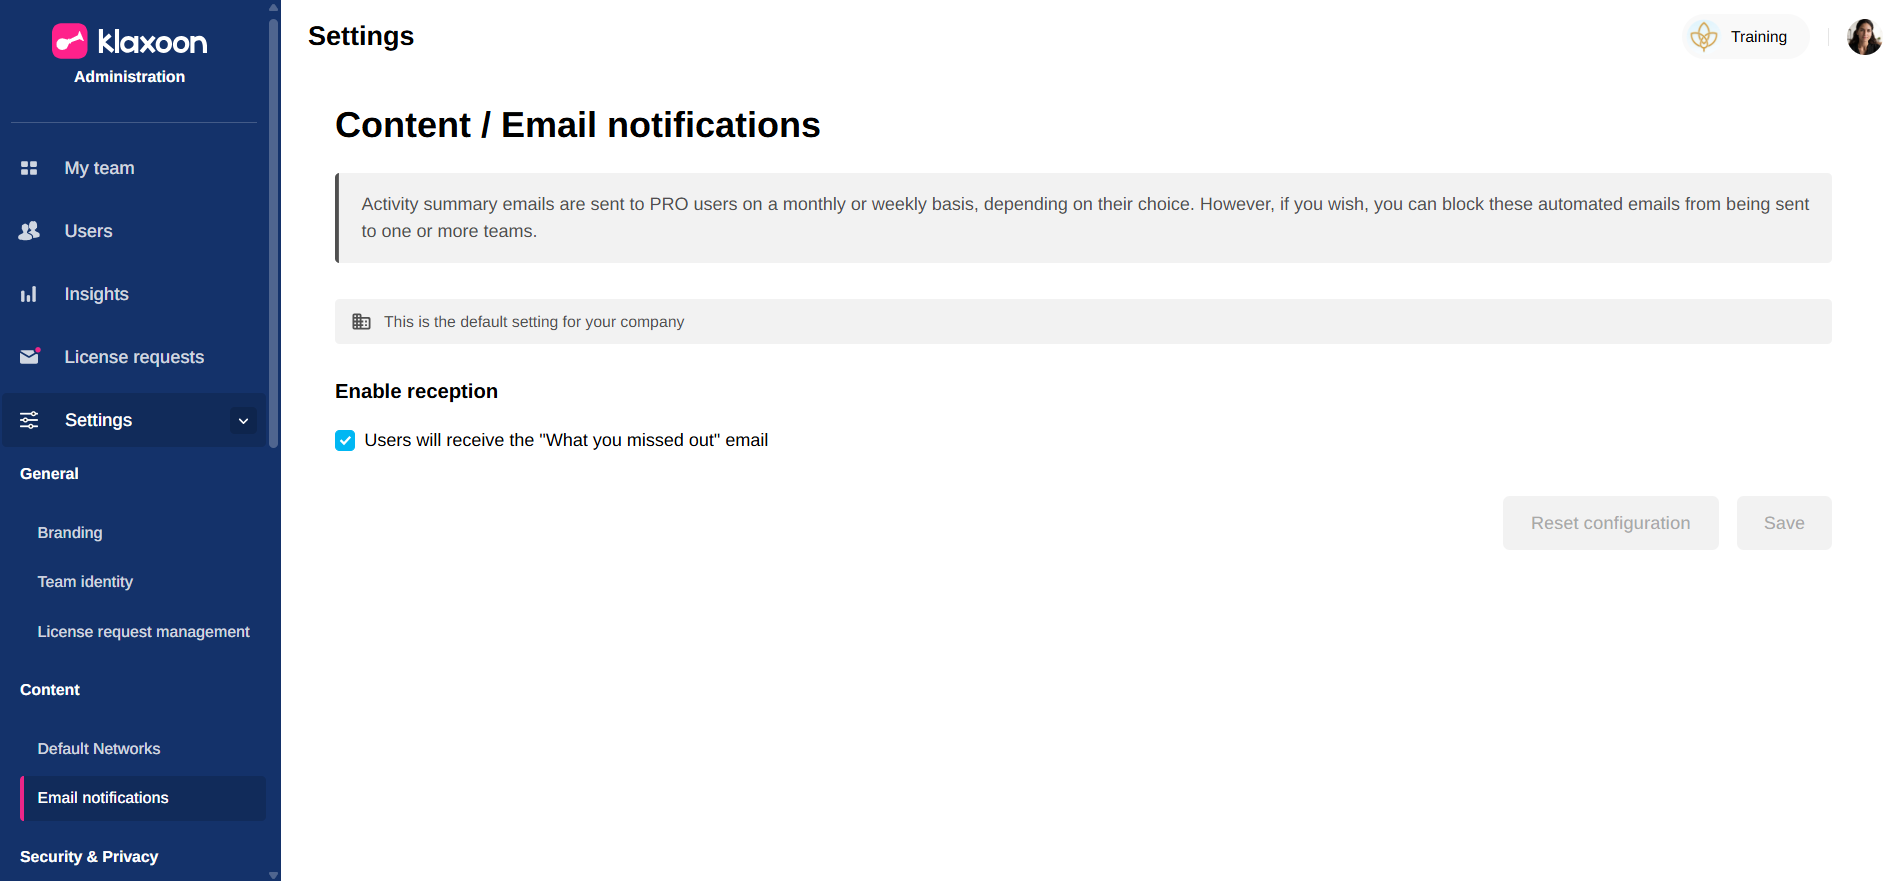Click the Insights bar chart icon

(29, 294)
